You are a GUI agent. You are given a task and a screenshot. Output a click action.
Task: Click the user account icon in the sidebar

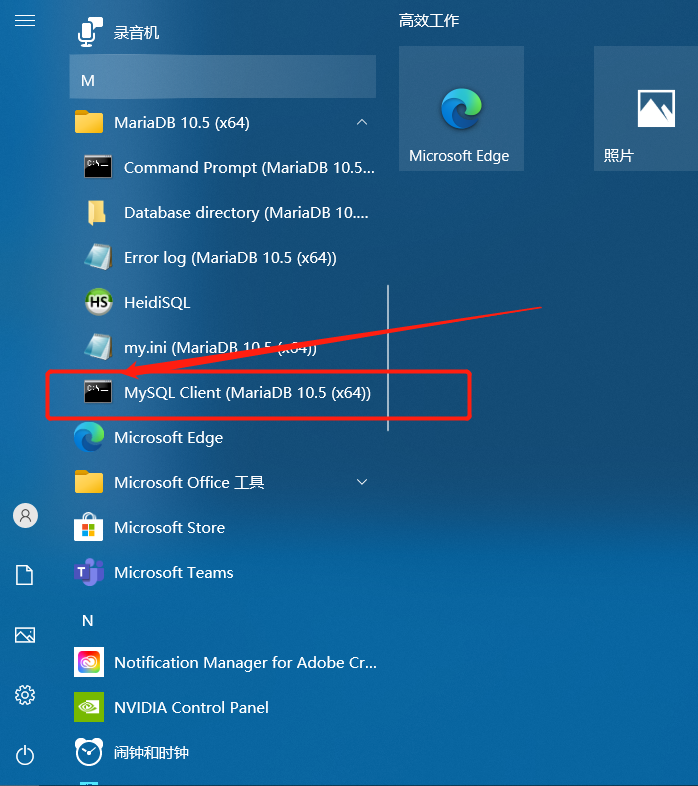25,516
